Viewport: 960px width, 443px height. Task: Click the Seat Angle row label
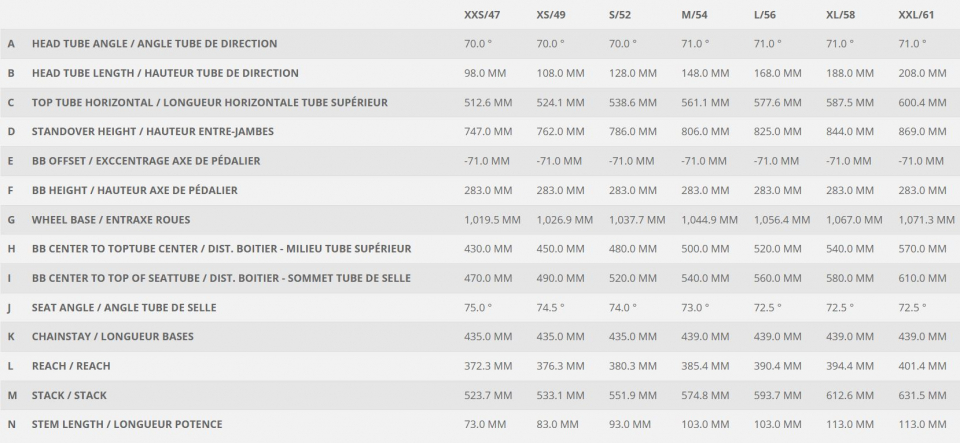pyautogui.click(x=124, y=307)
